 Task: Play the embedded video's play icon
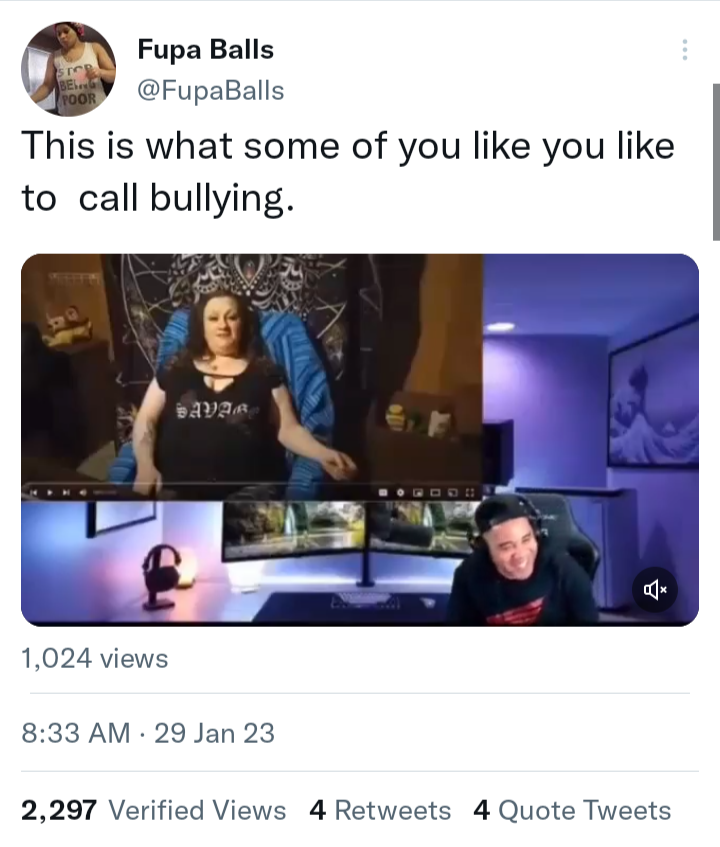coord(50,493)
